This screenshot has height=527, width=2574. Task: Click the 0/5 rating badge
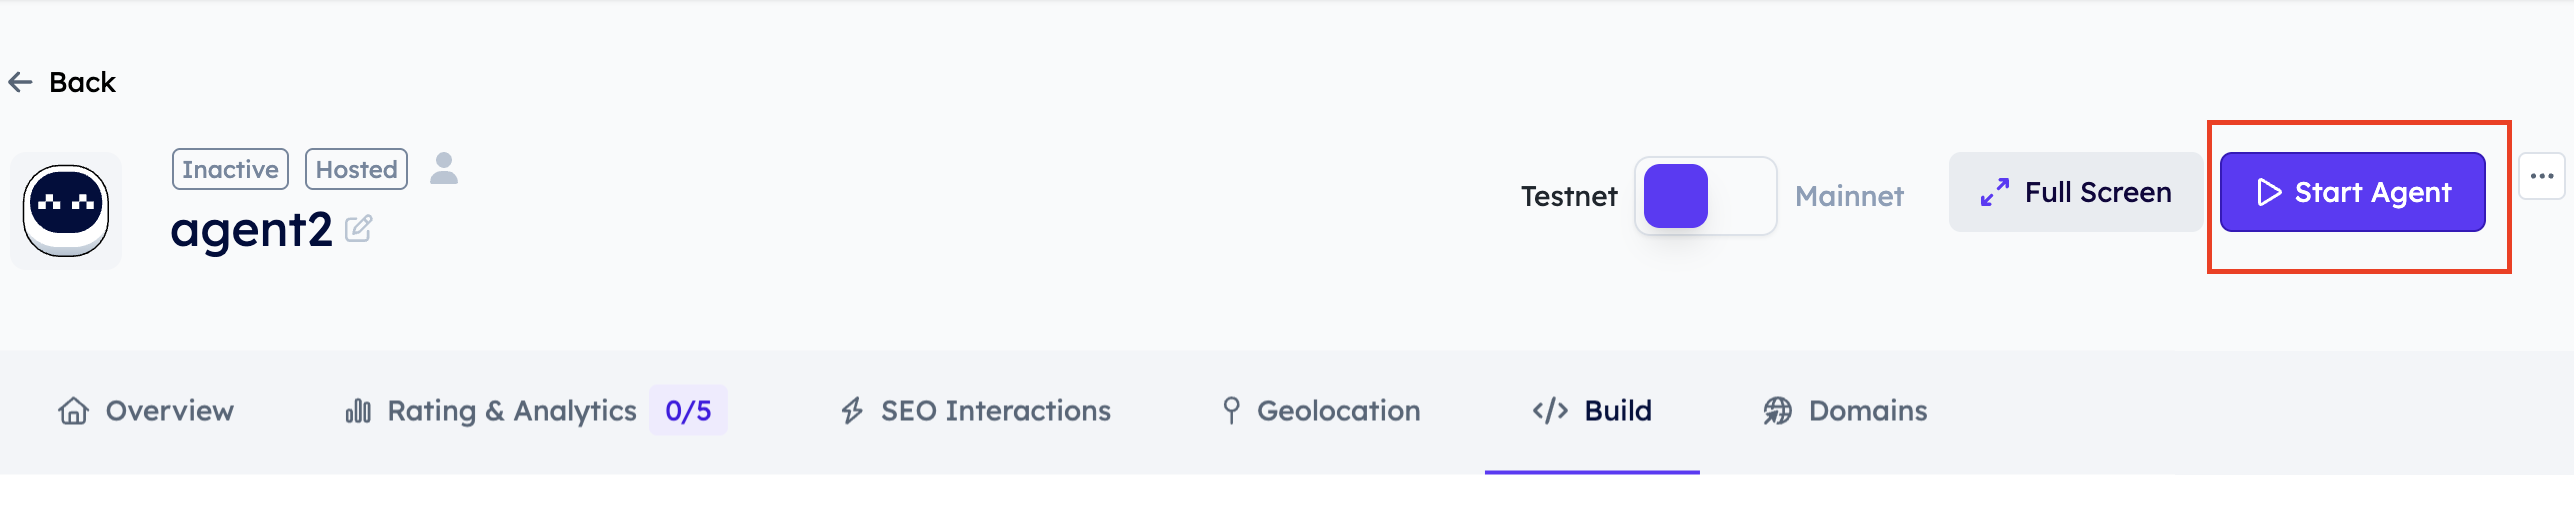(x=688, y=410)
